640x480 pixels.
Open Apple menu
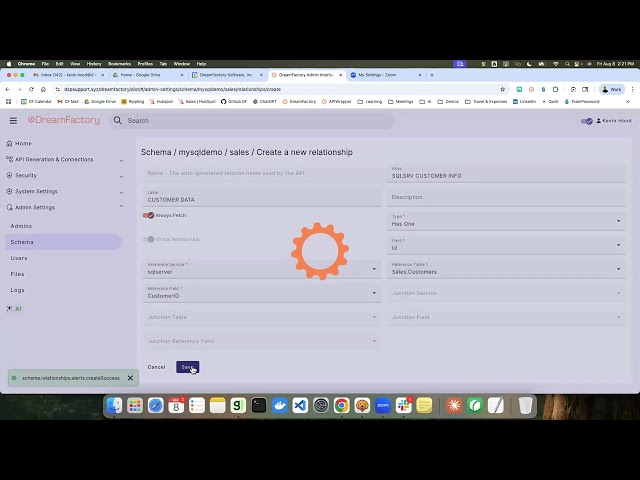click(9, 64)
